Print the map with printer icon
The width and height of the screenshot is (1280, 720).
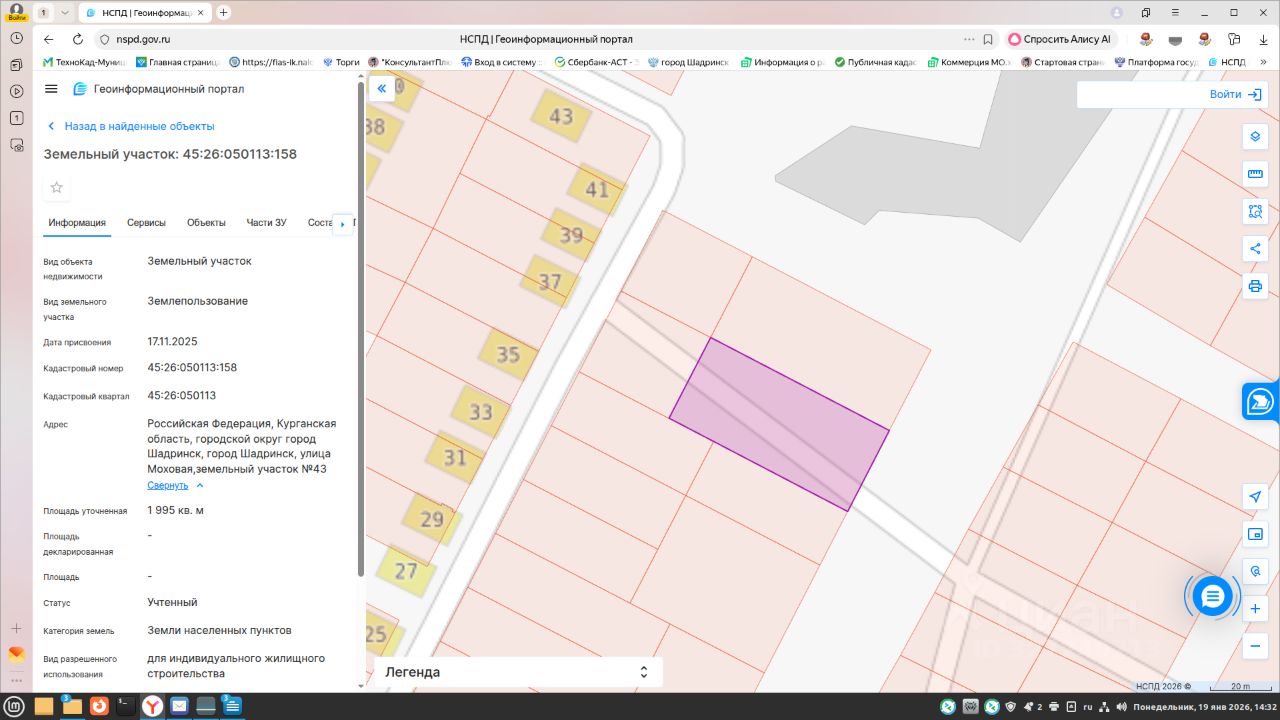tap(1255, 286)
